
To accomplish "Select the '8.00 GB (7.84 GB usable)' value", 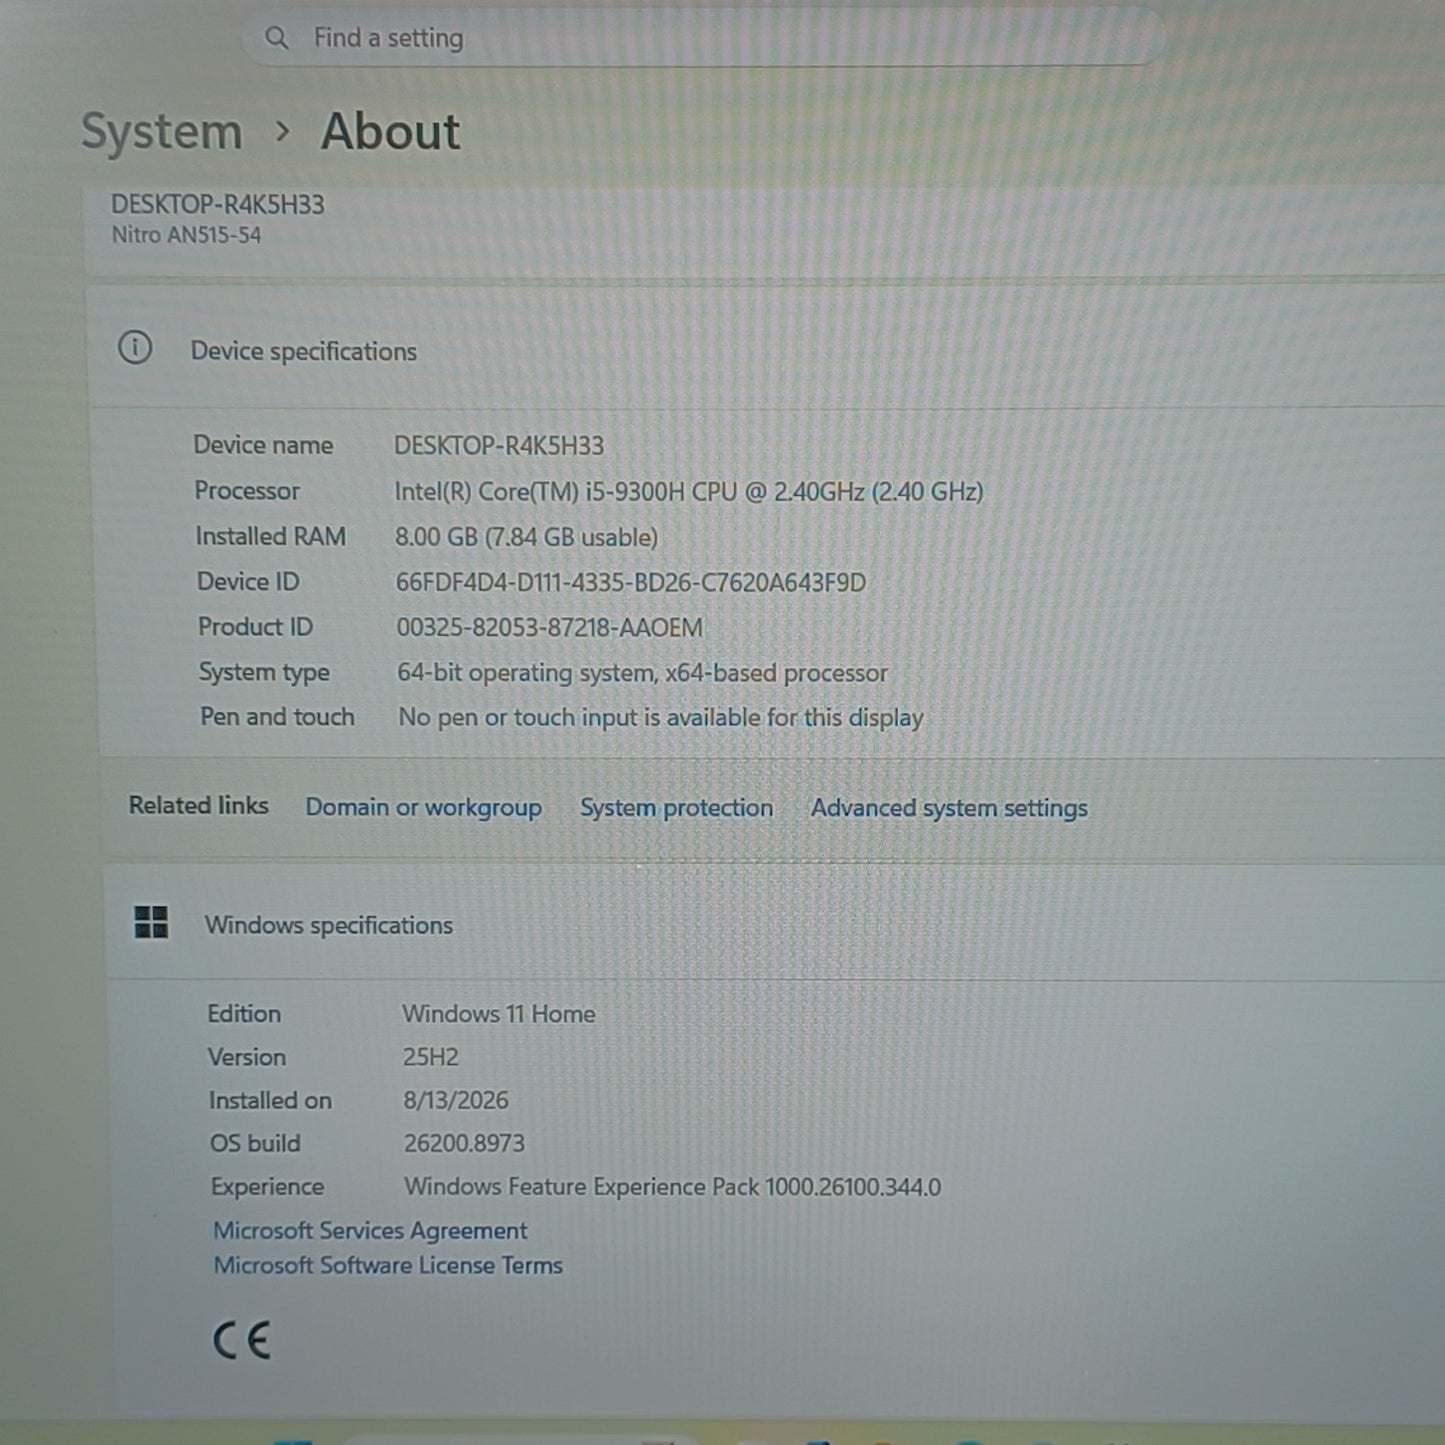I will tap(527, 537).
